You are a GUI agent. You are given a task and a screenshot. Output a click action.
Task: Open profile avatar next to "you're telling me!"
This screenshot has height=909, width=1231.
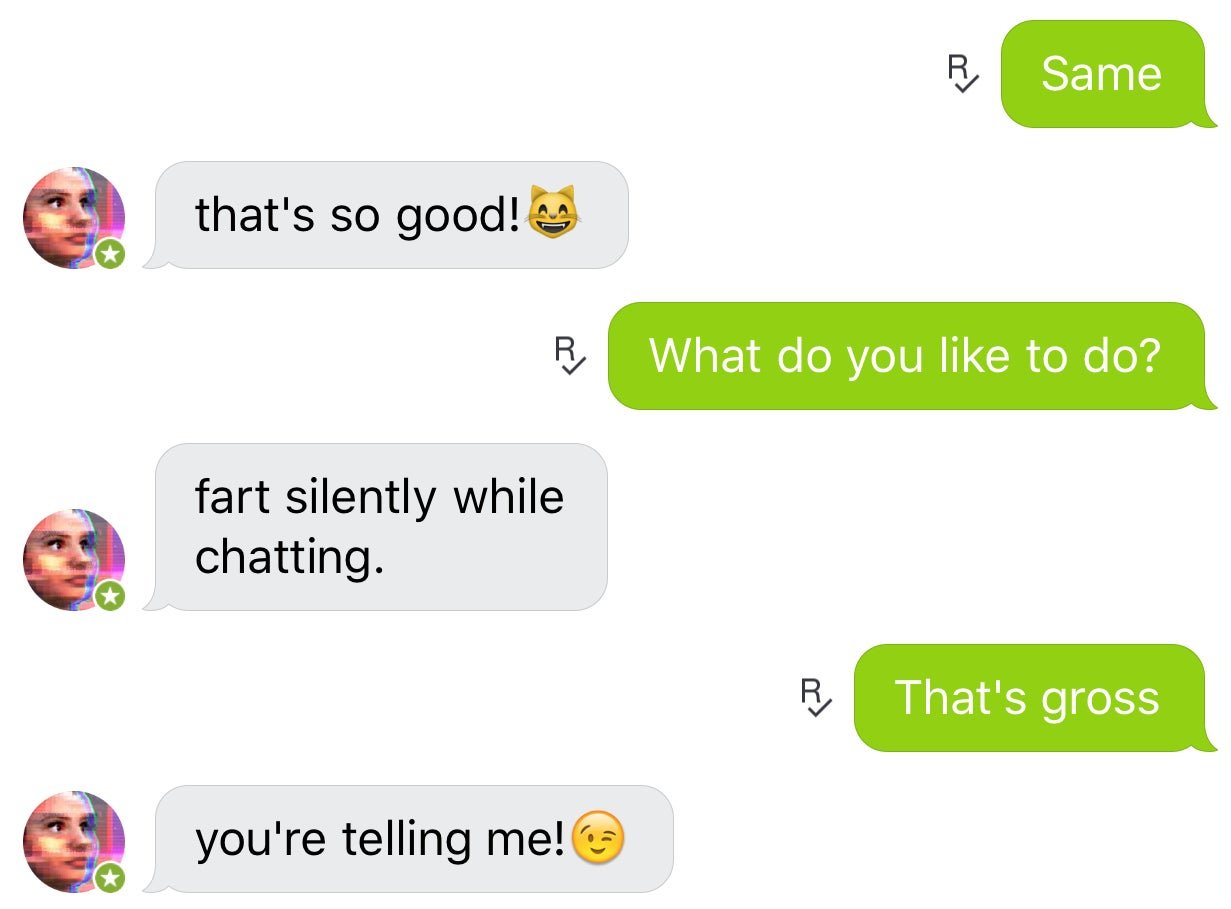point(74,842)
